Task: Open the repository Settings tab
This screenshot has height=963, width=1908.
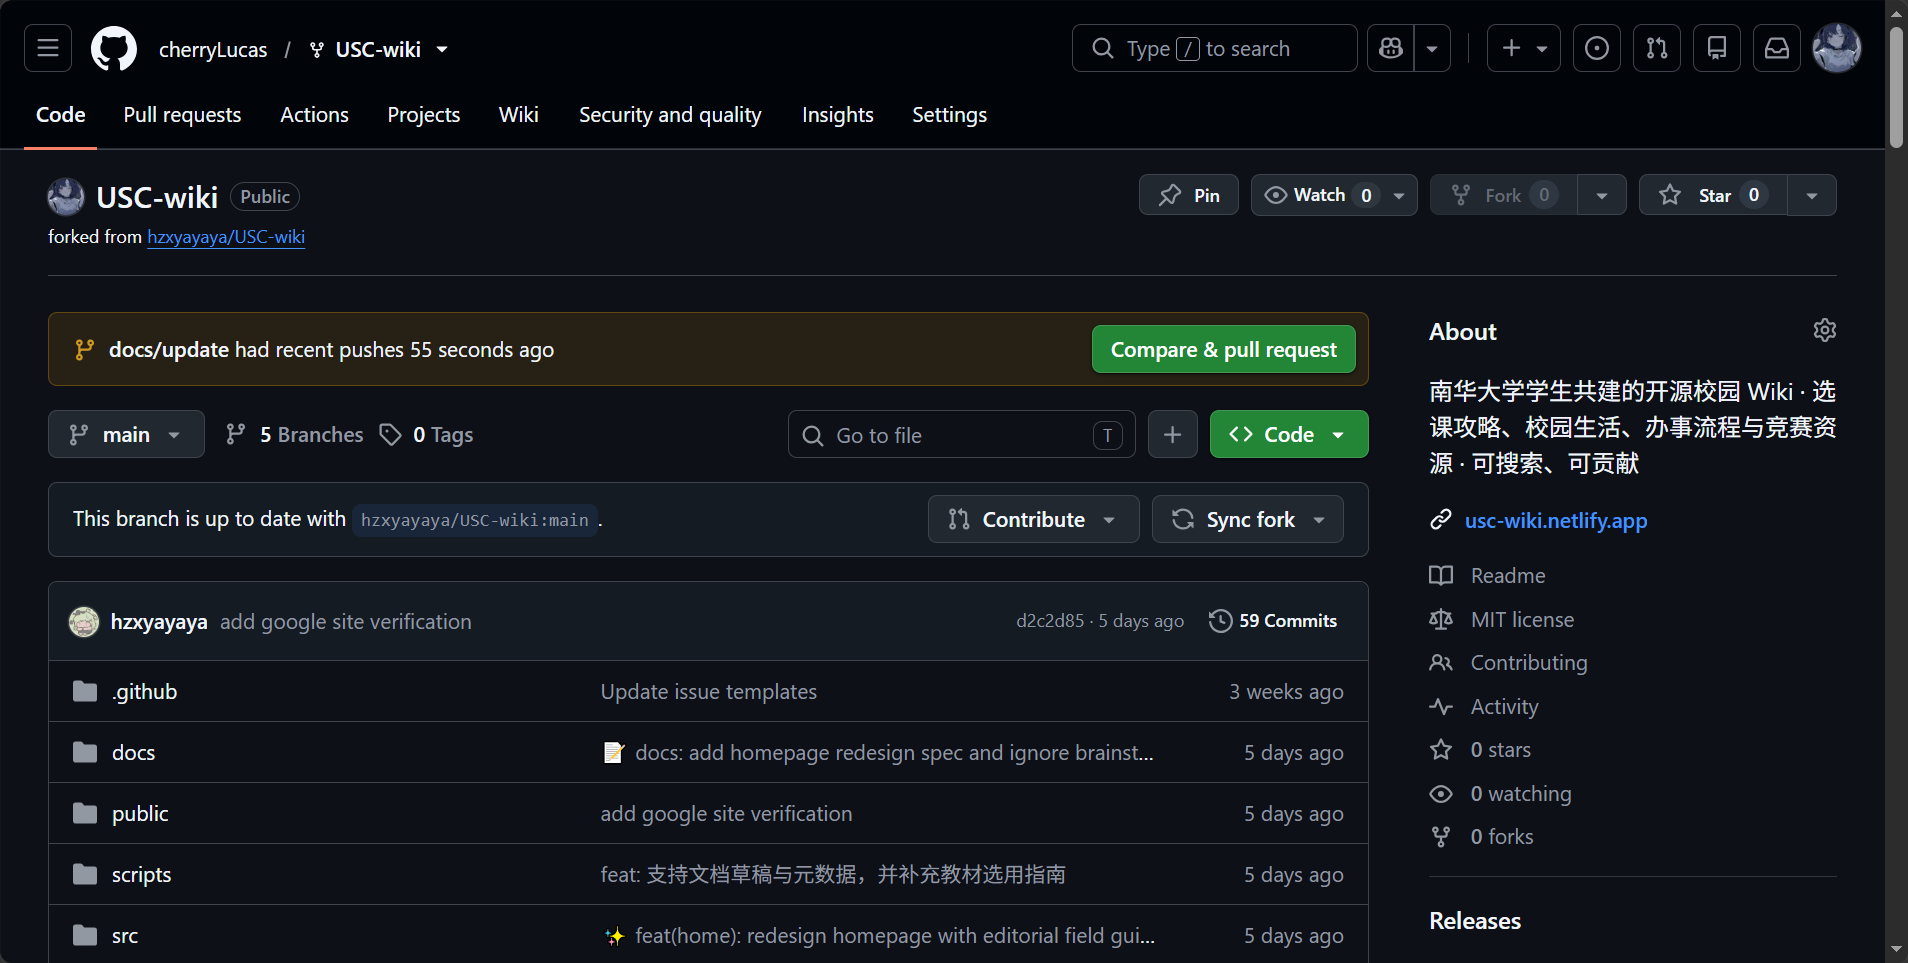Action: tap(950, 115)
